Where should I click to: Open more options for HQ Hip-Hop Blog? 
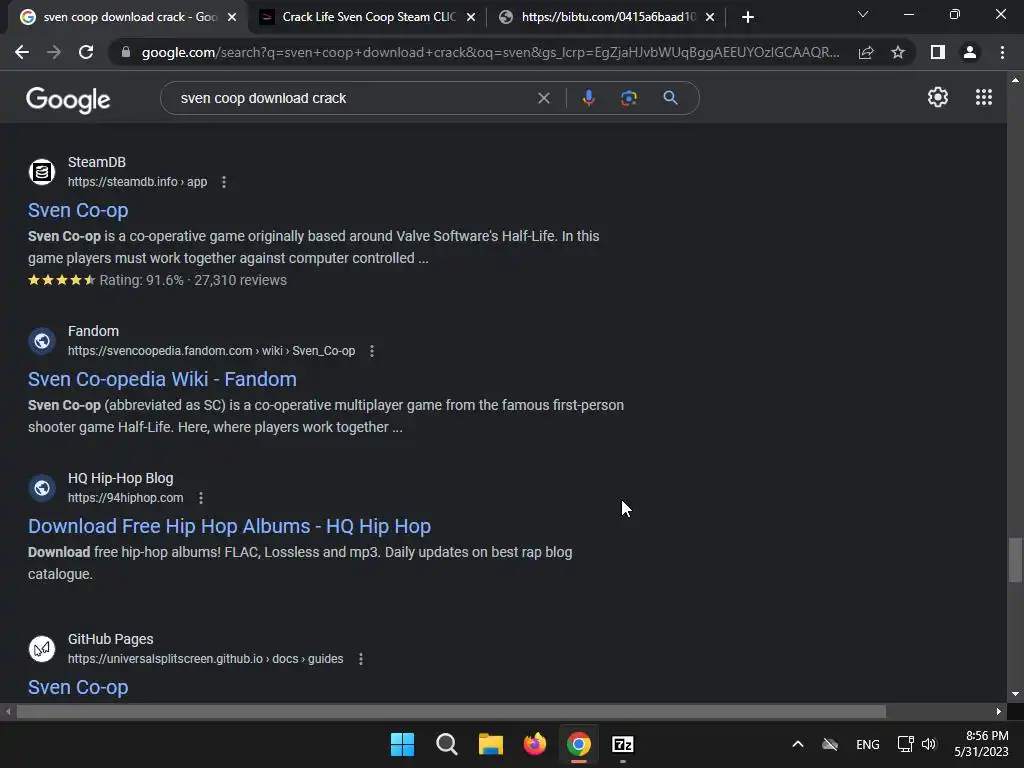click(200, 498)
